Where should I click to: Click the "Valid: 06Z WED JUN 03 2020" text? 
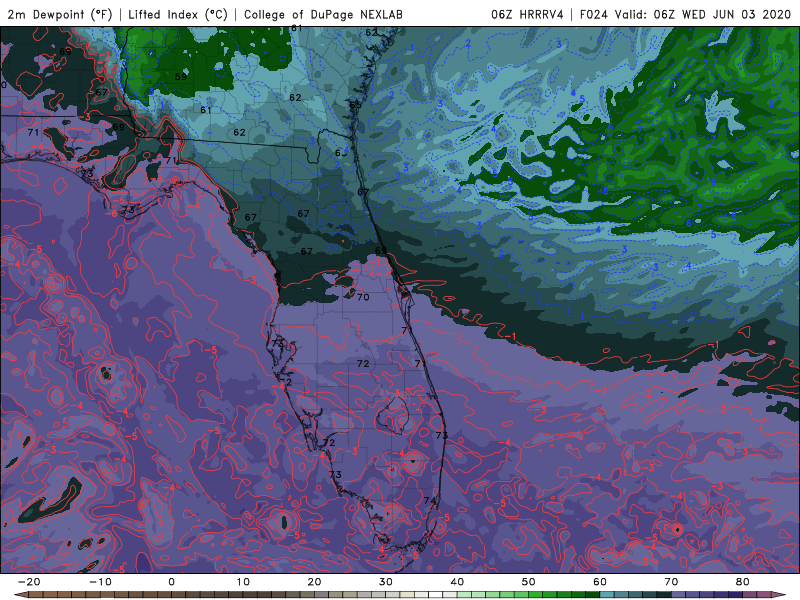702,14
